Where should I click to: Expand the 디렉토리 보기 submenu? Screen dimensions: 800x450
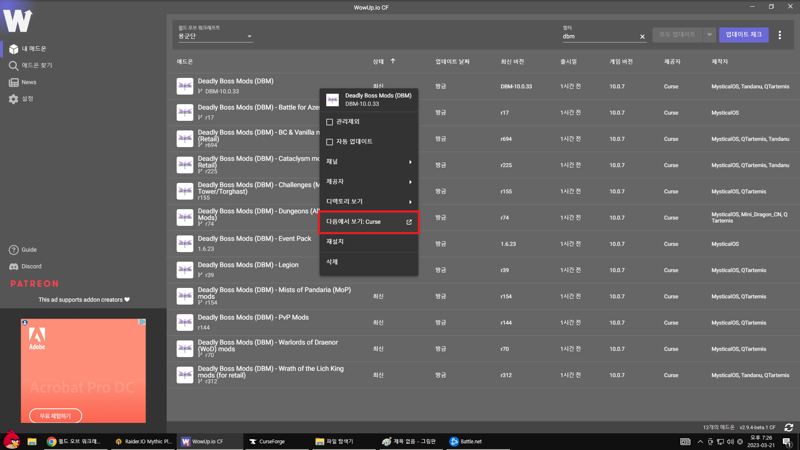tap(368, 202)
